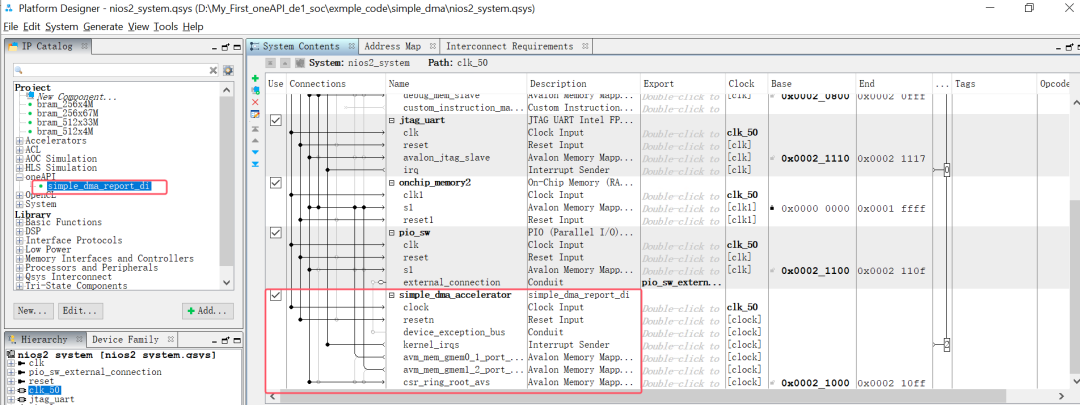1080x405 pixels.
Task: Uncheck Use checkbox for pio_sw
Action: (x=276, y=233)
